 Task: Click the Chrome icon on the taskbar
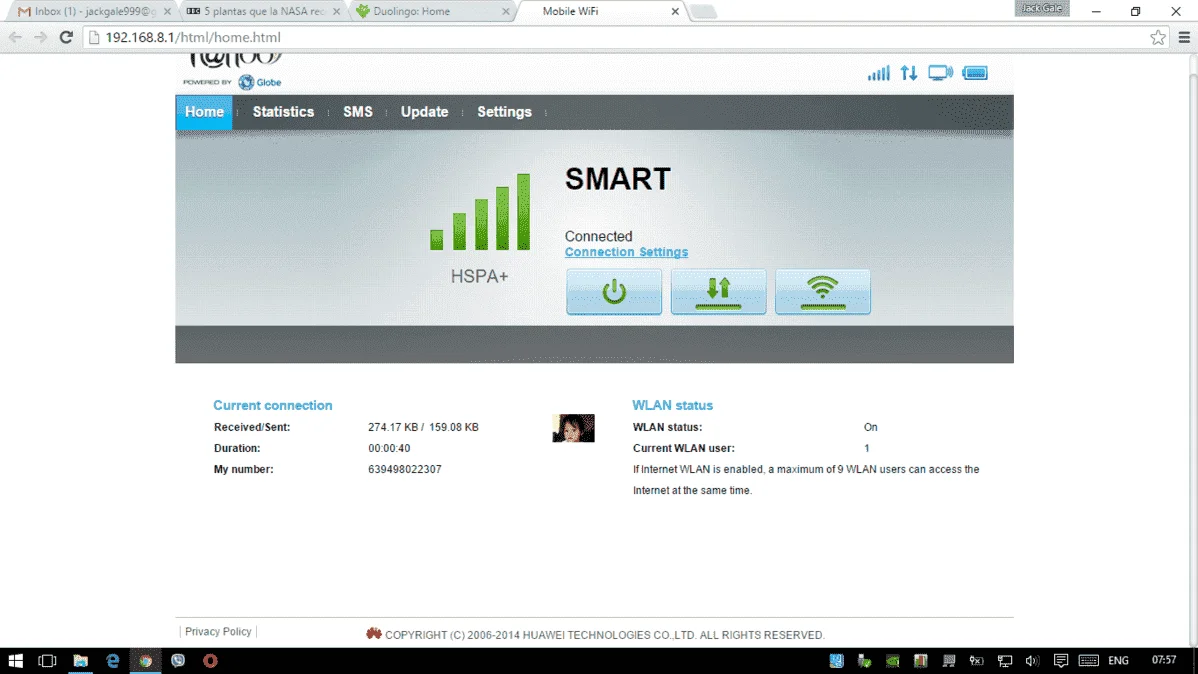tap(145, 661)
